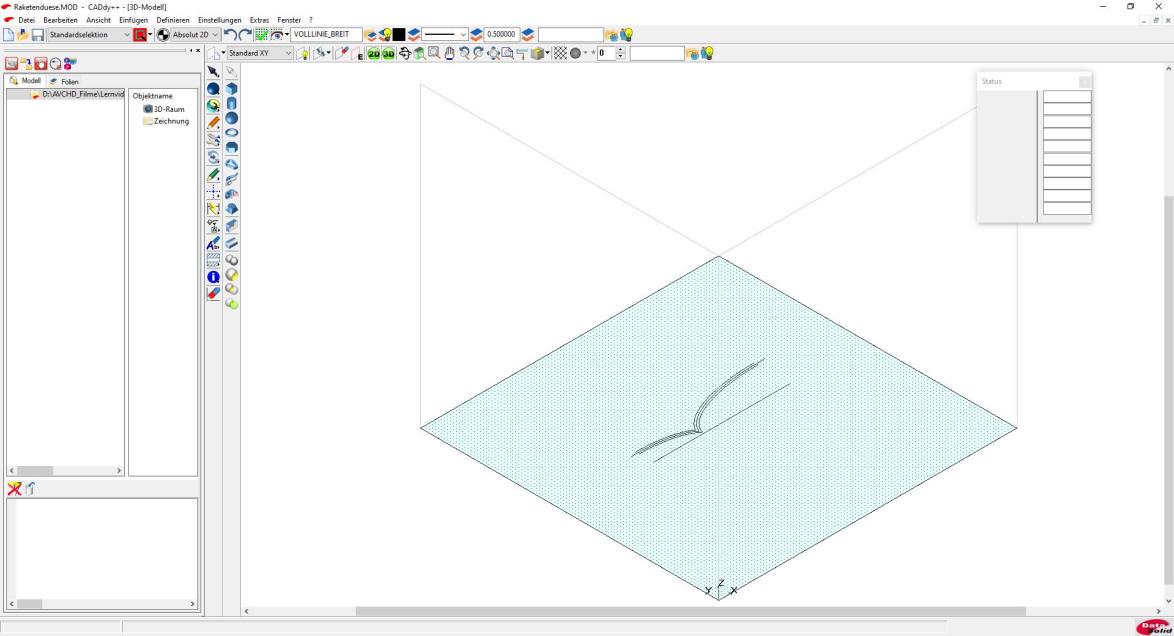
Task: Click the cube solid primitive icon
Action: (x=231, y=89)
